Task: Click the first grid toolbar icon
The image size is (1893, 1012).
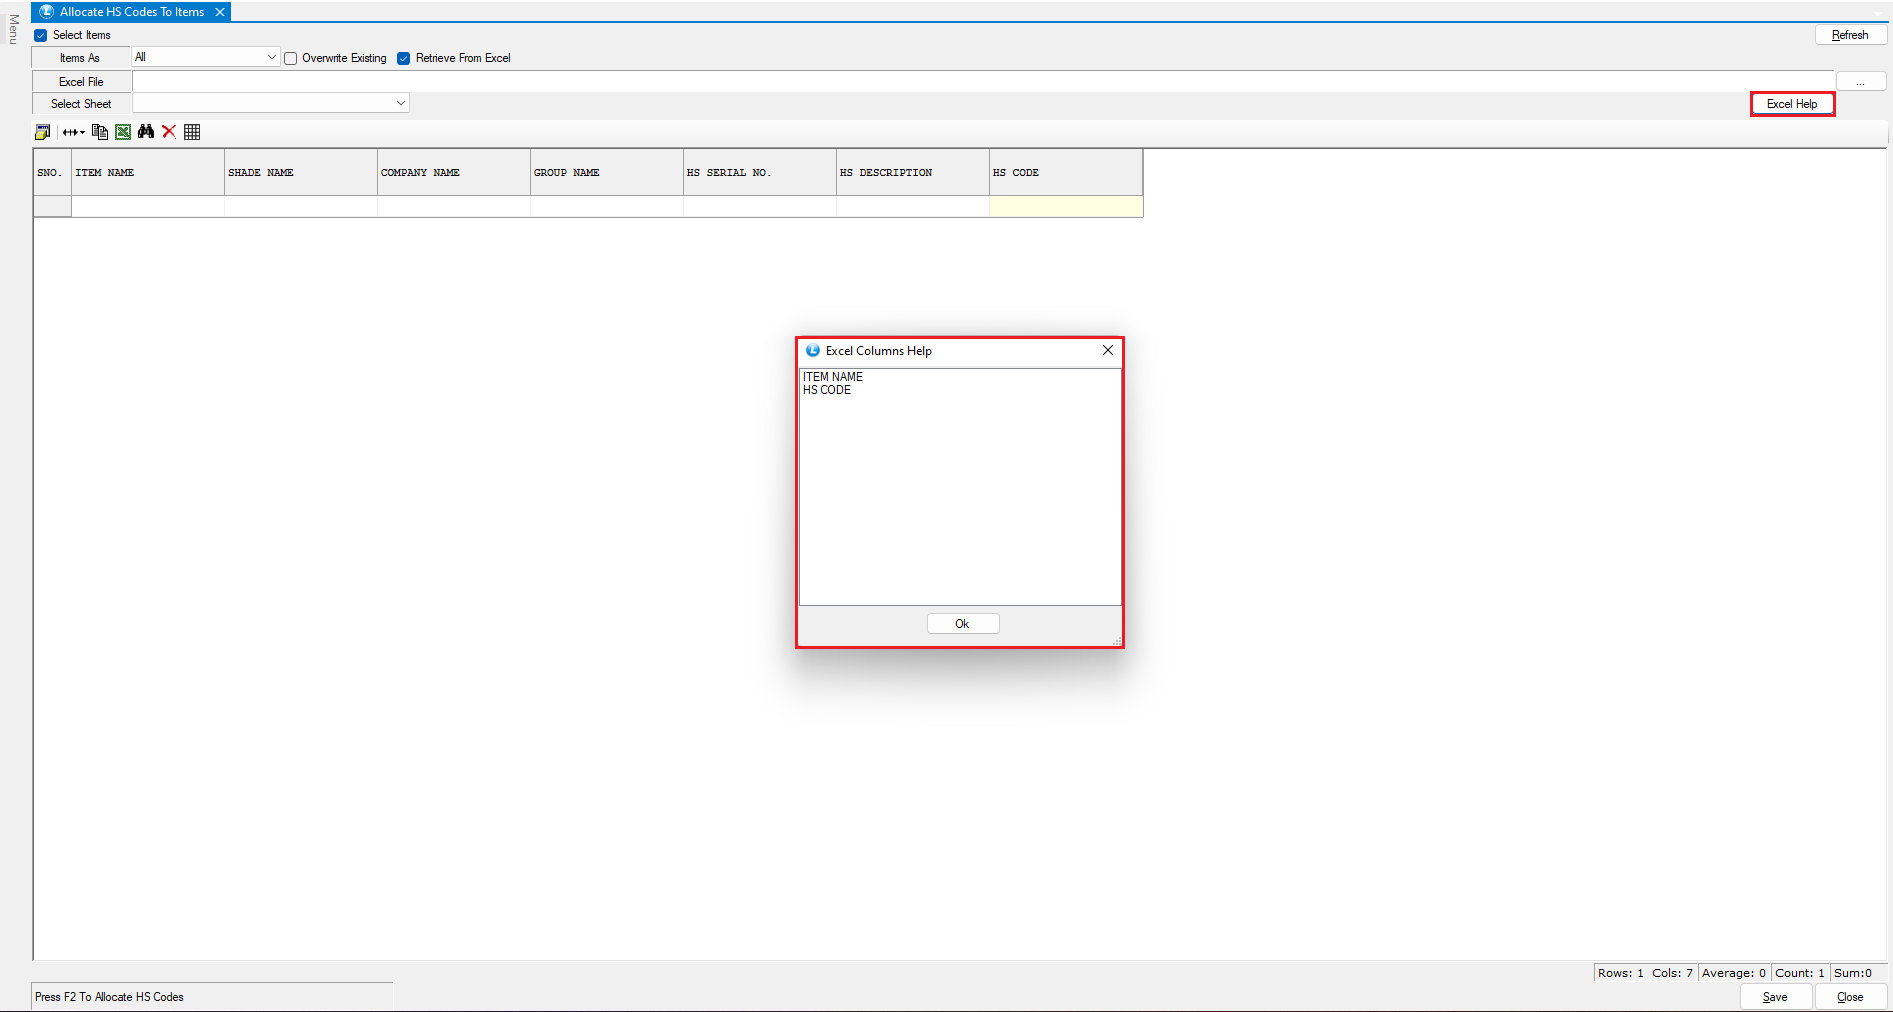Action: 42,132
